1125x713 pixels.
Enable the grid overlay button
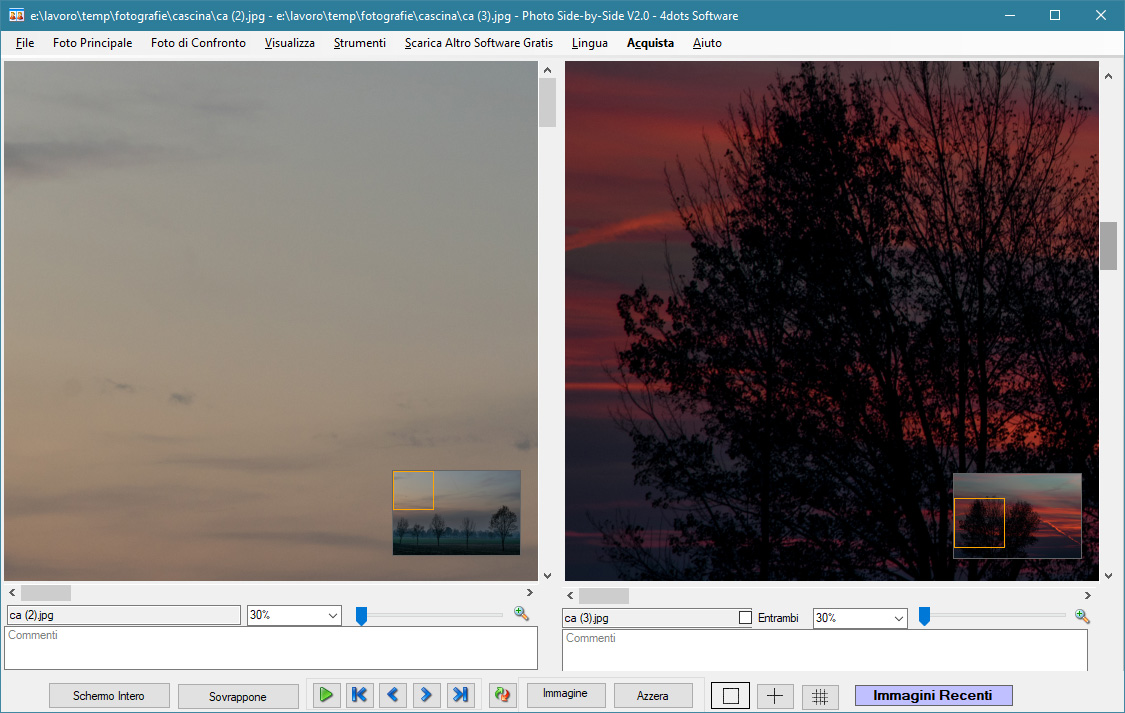(820, 696)
